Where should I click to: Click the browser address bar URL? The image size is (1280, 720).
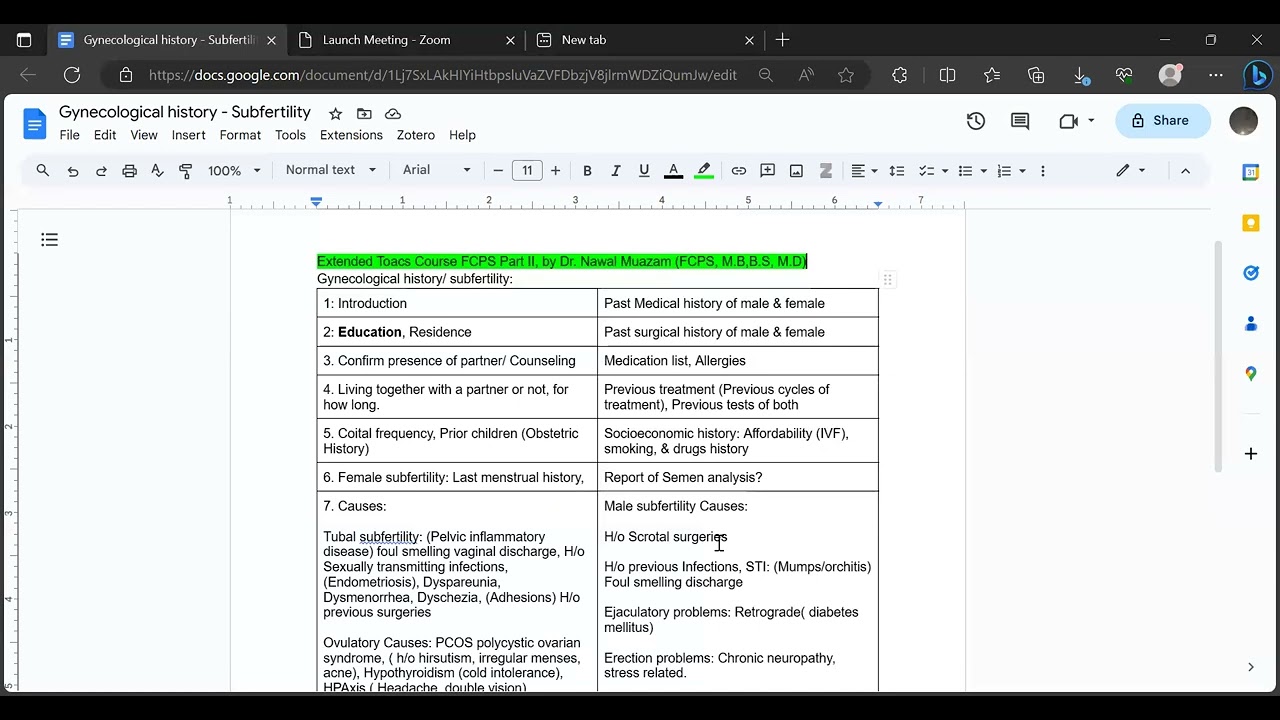[443, 75]
